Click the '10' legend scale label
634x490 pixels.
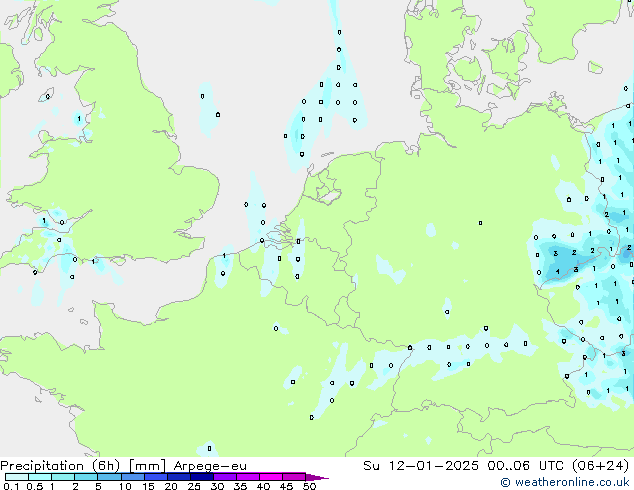click(x=125, y=486)
